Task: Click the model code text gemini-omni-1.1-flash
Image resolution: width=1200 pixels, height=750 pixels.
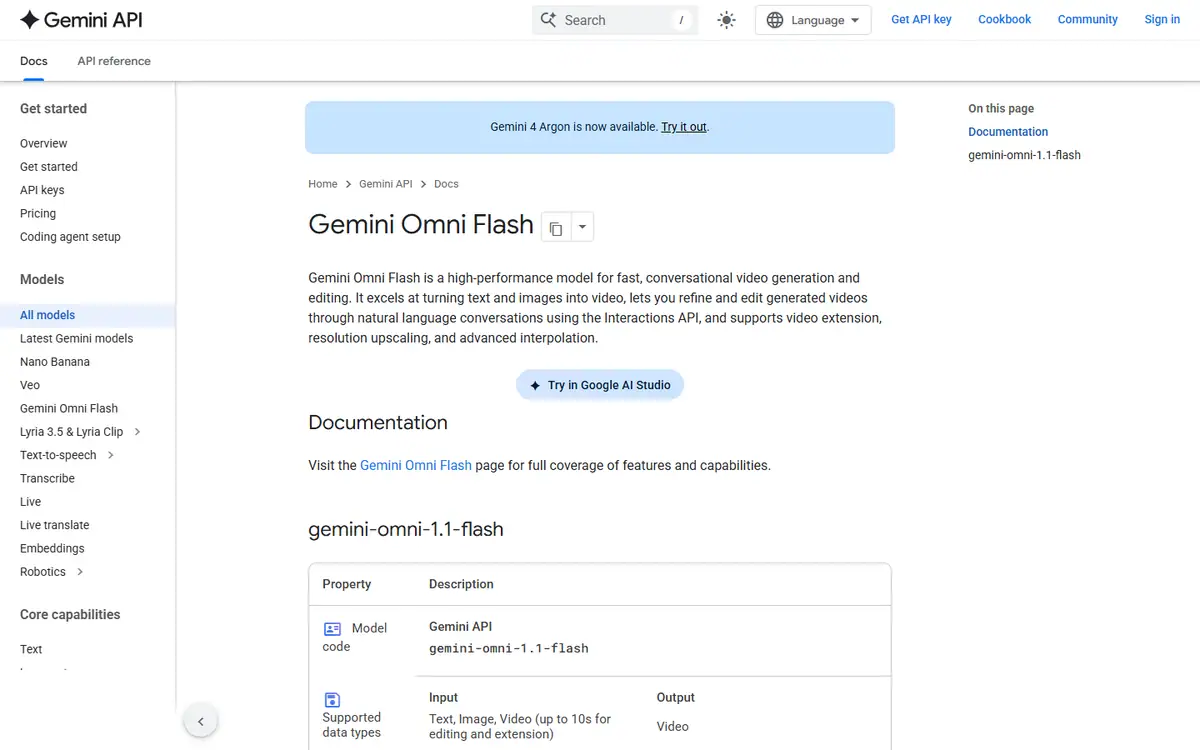Action: click(509, 648)
